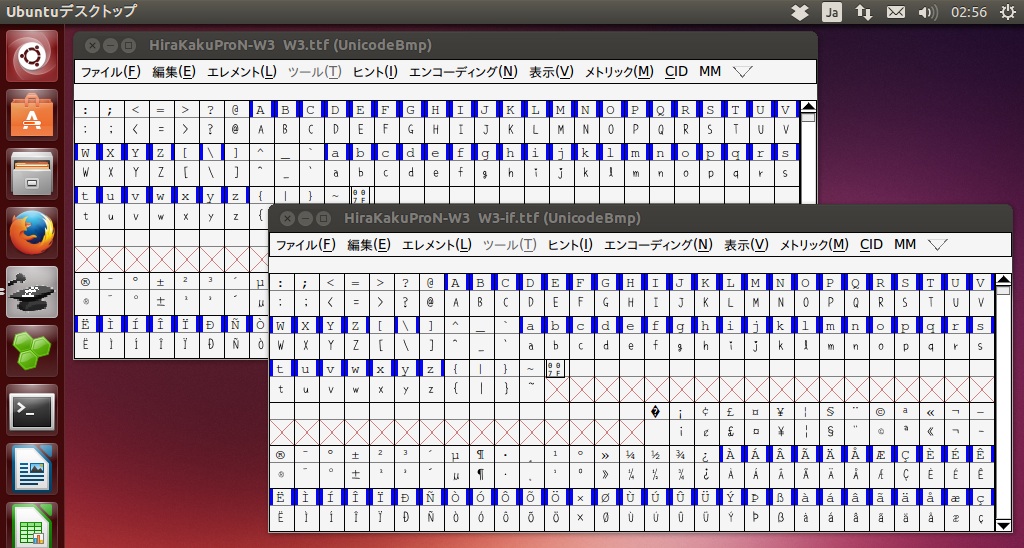This screenshot has width=1024, height=548.
Task: Open エンコーディング(N) menu in W3-if.ttf window
Action: pyautogui.click(x=658, y=245)
